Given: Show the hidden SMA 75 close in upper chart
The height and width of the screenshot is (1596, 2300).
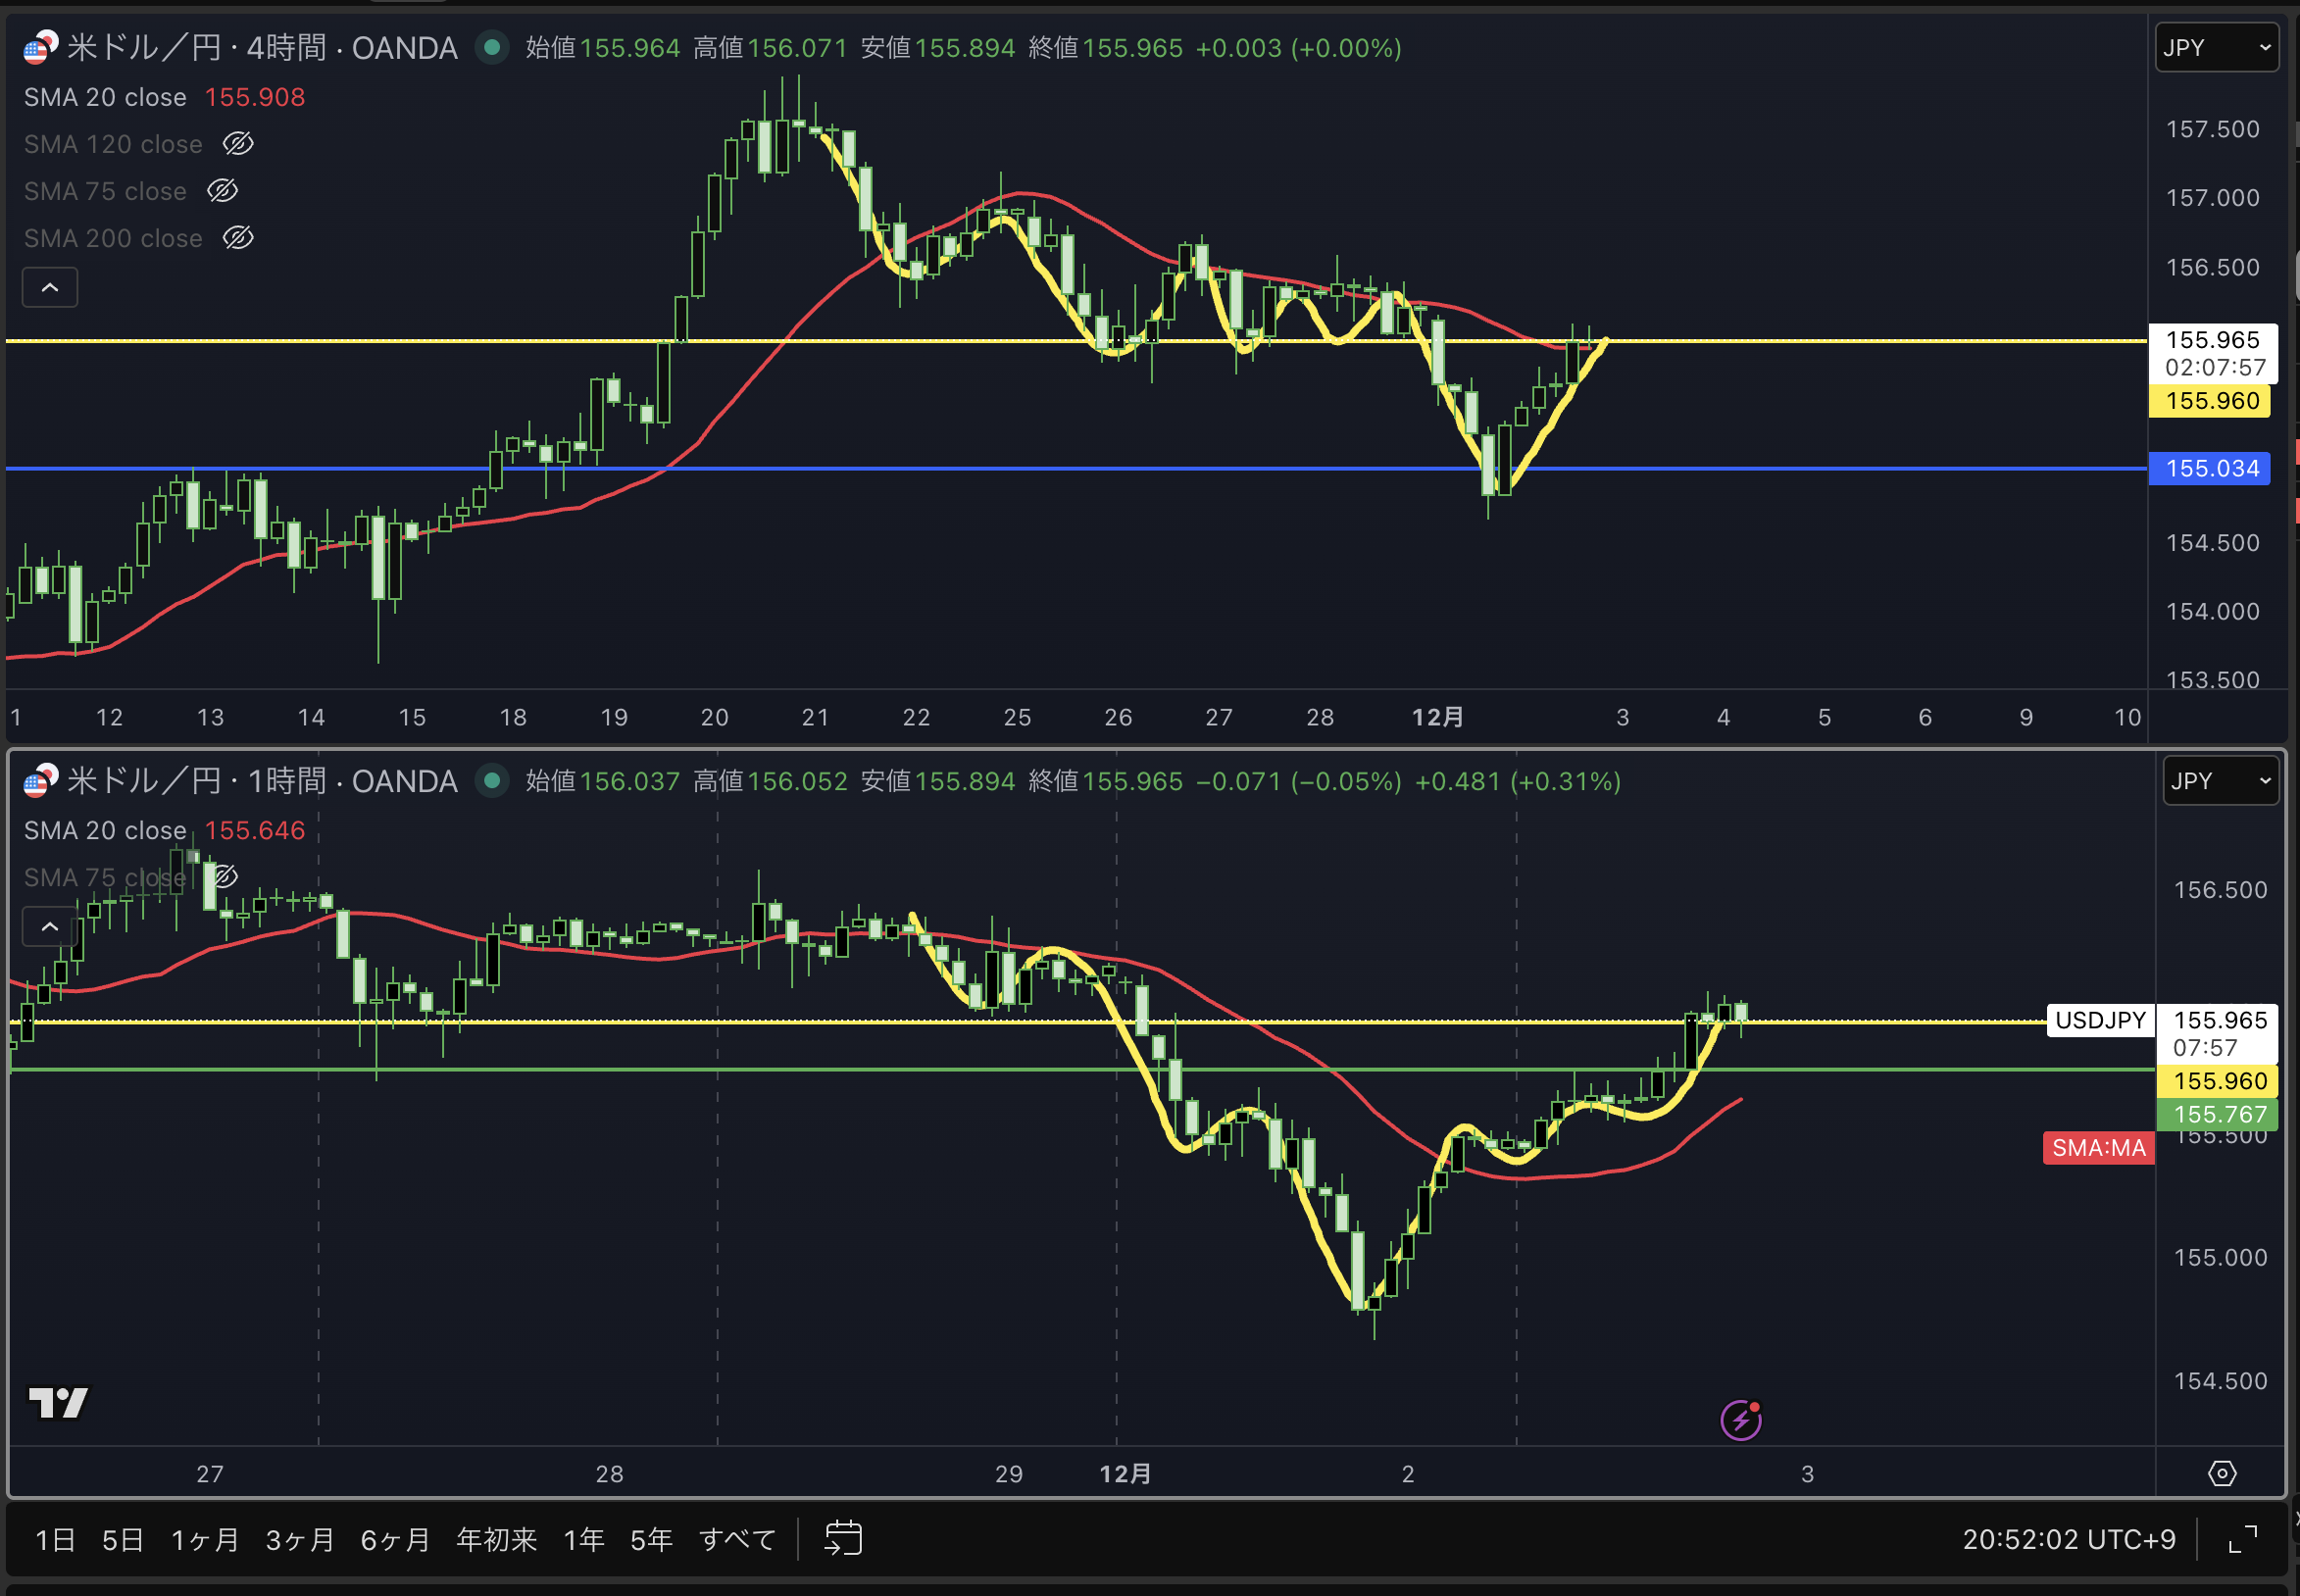Looking at the screenshot, I should [222, 191].
